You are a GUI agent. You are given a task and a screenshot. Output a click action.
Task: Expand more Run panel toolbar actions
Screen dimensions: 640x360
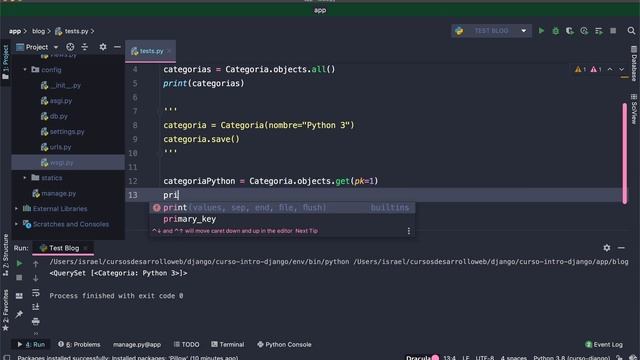(x=36, y=333)
